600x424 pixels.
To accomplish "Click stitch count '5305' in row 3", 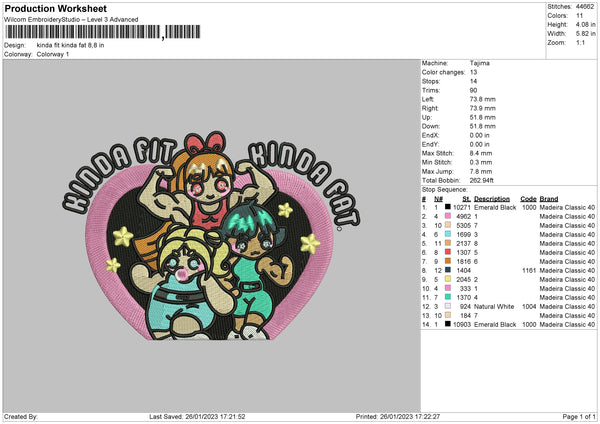I will pyautogui.click(x=463, y=225).
